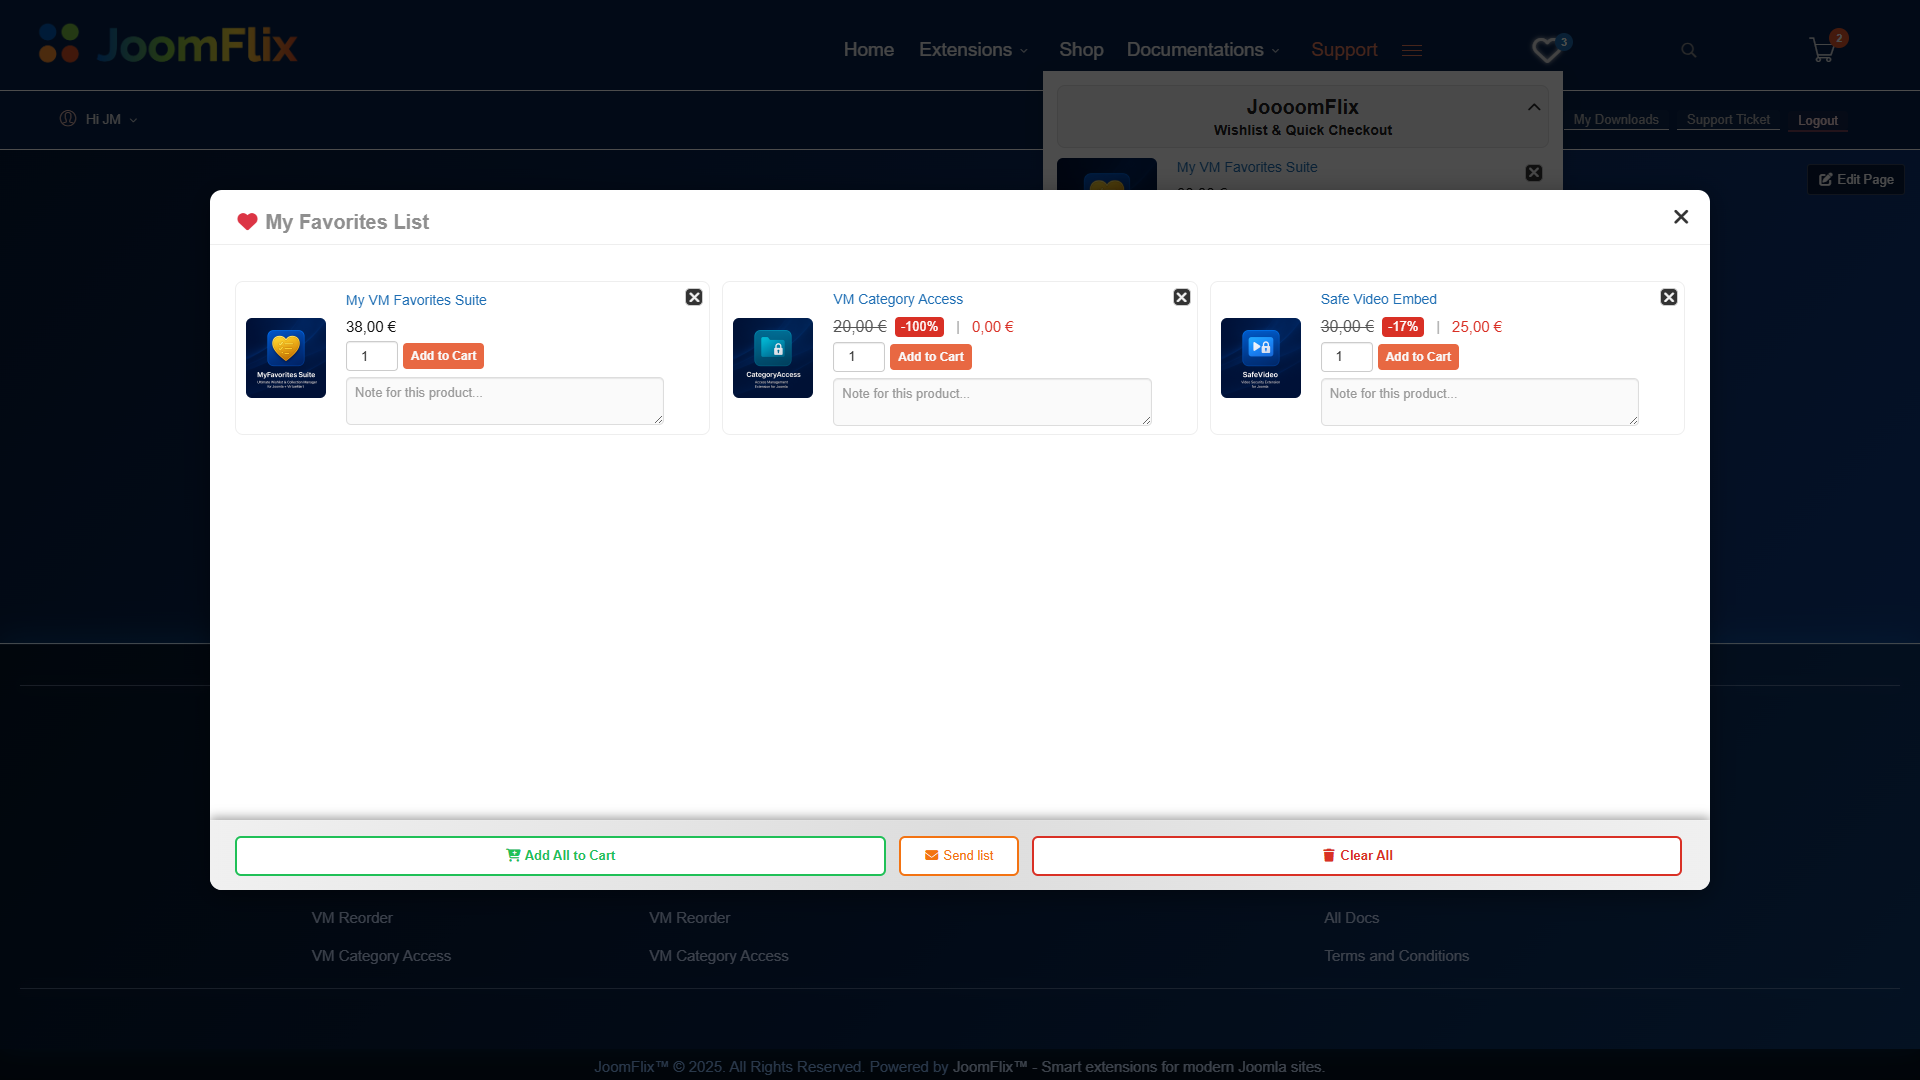Click the note field for VM Category Access
Viewport: 1920px width, 1080px height.
[991, 401]
